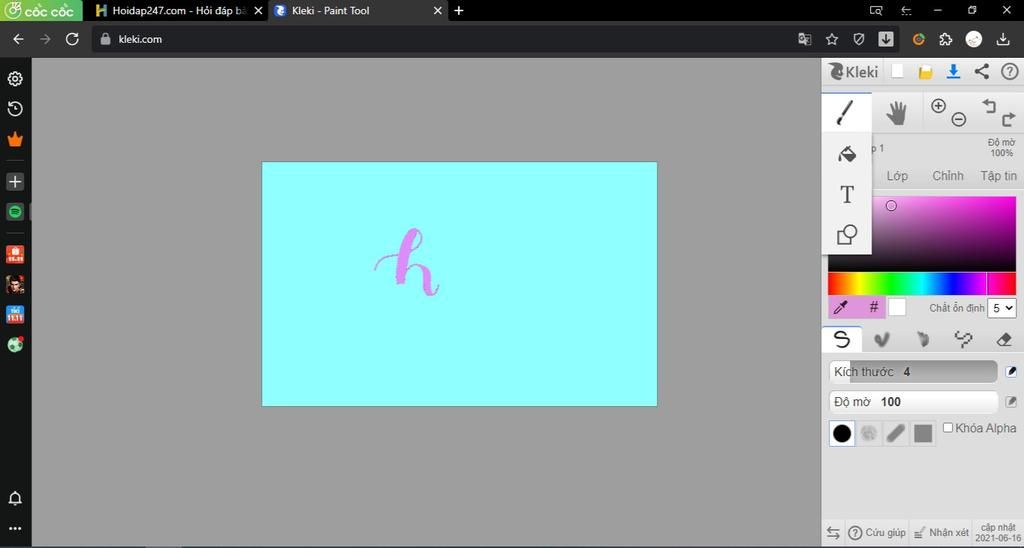Switch to the Tập tin tab

pos(998,176)
